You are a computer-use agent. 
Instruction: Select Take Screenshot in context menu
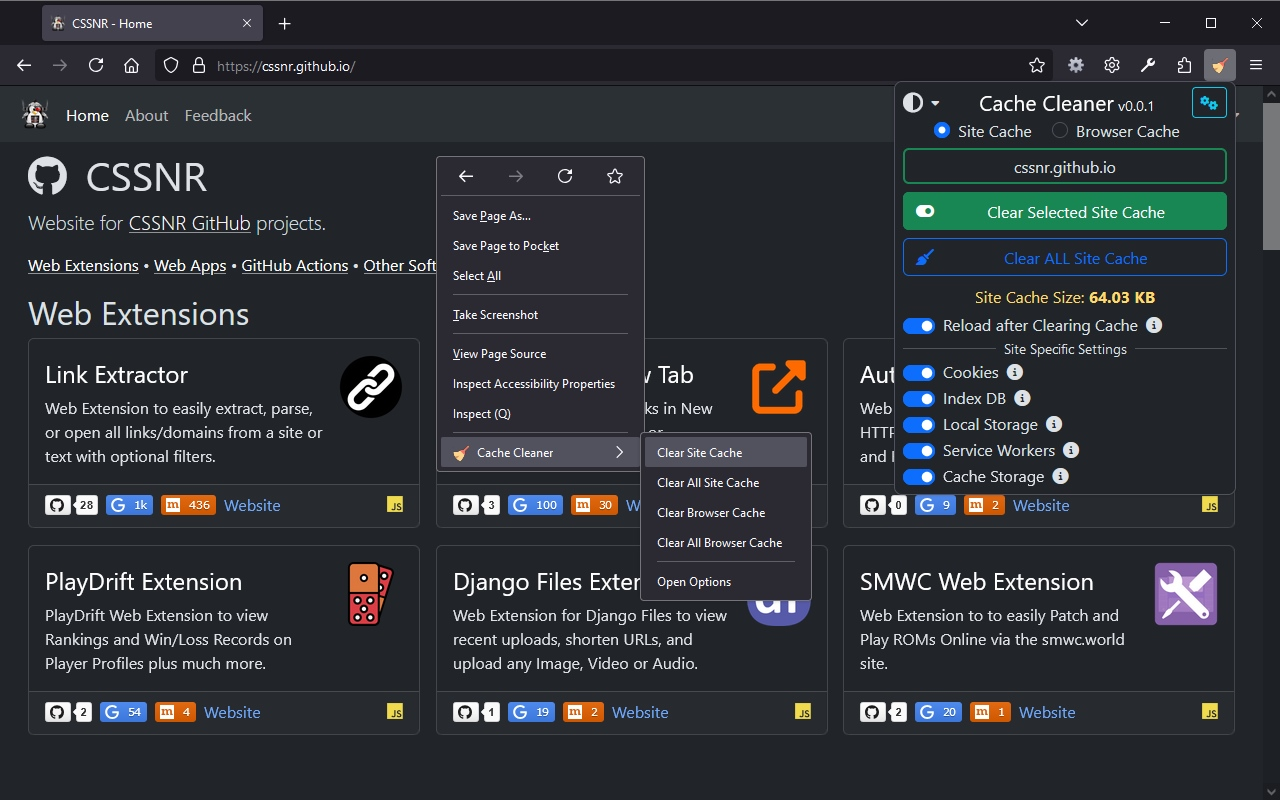point(540,315)
